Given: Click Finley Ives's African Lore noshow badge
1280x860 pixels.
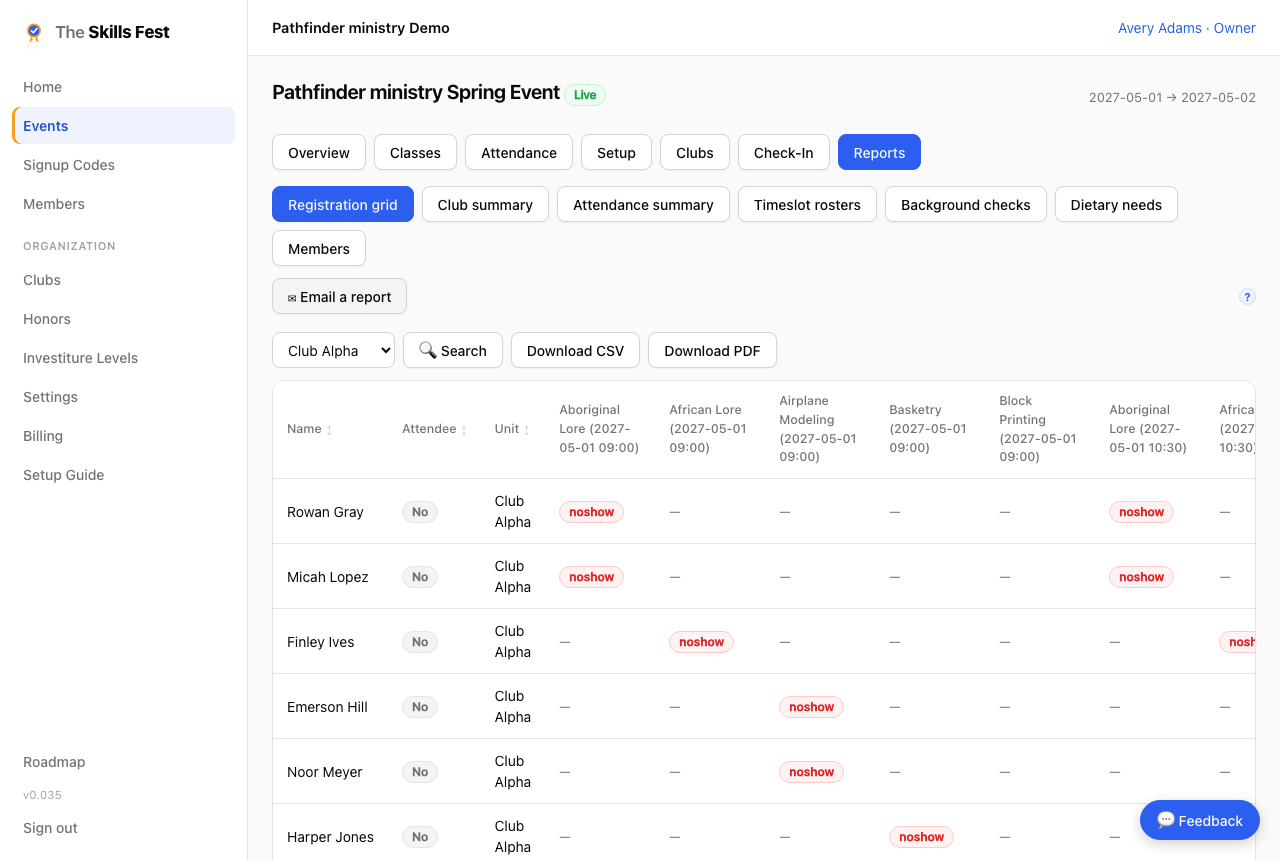Looking at the screenshot, I should (x=701, y=642).
